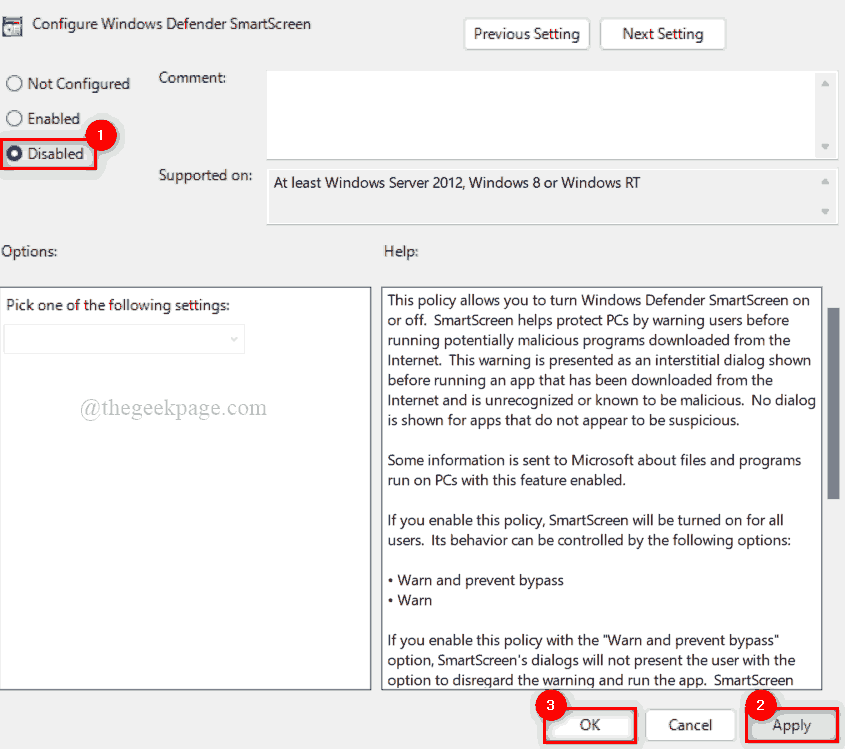Image resolution: width=845 pixels, height=749 pixels.
Task: Click Cancel to discard changes
Action: (690, 725)
